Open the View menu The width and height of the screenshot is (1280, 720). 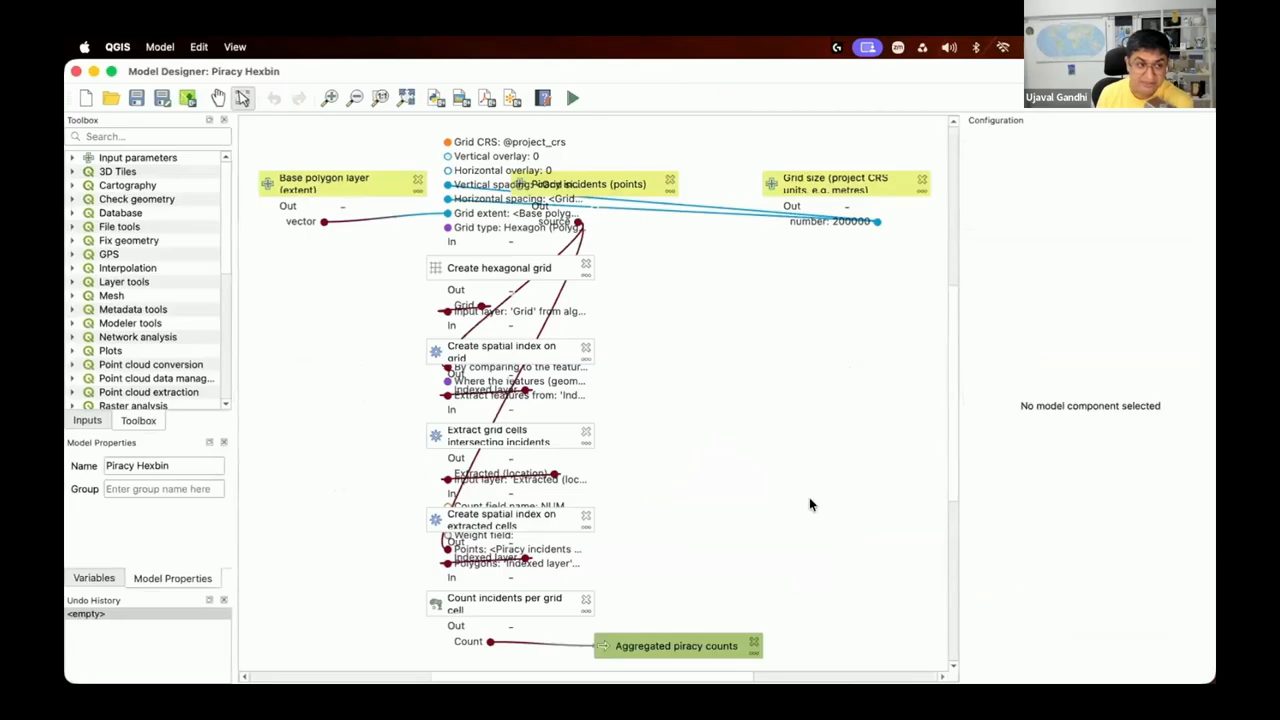click(x=235, y=47)
